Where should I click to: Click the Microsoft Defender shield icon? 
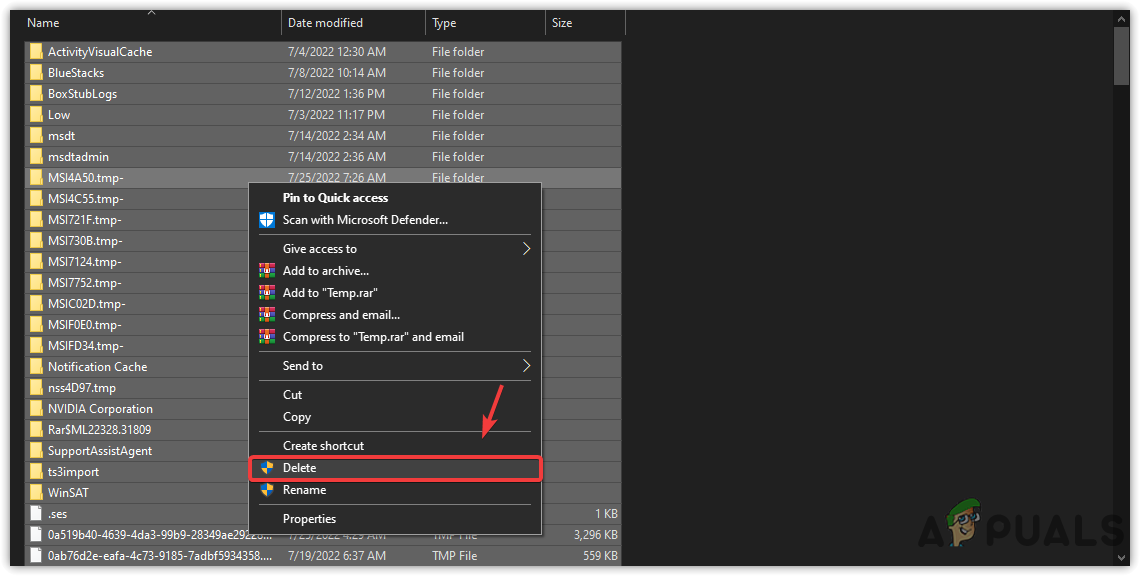tap(267, 220)
